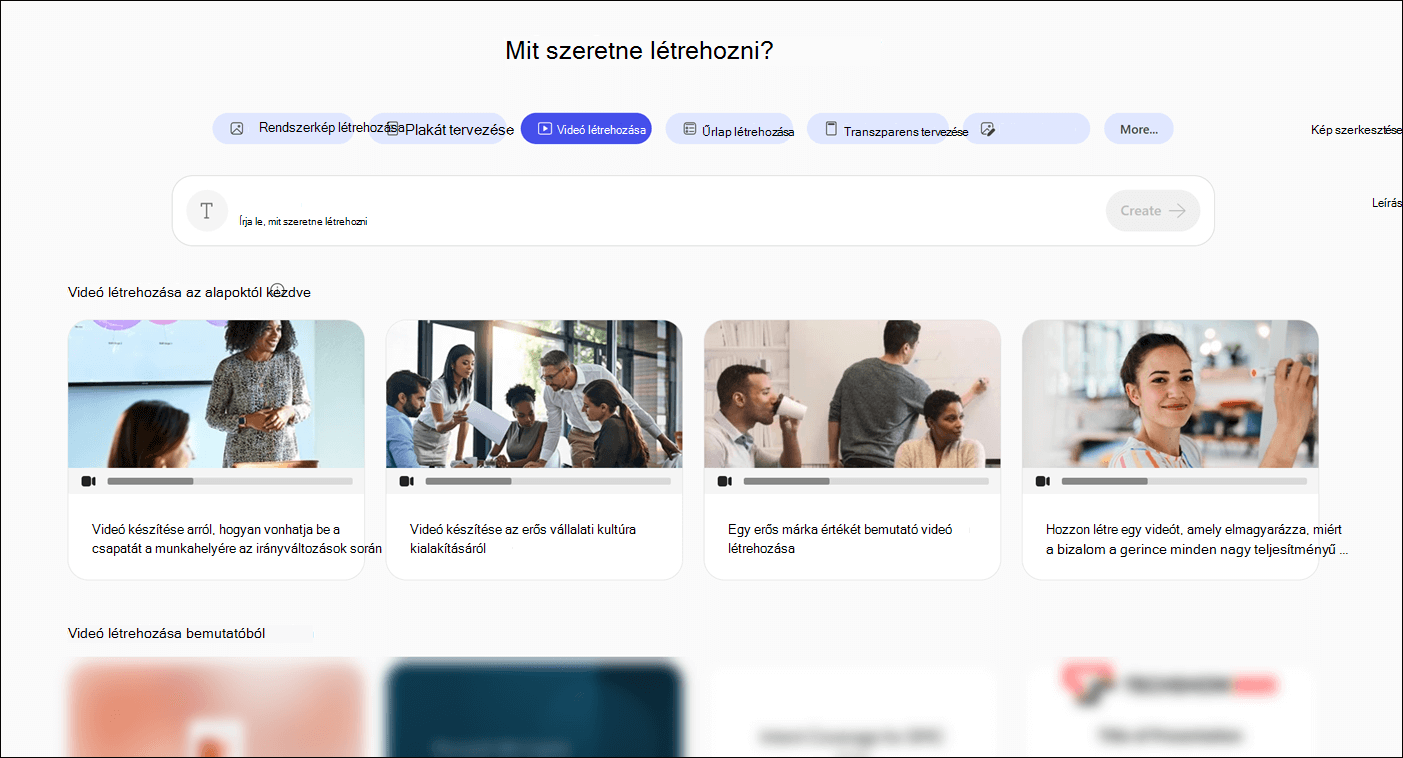Pick the Transzparens tervezése chip
This screenshot has width=1403, height=758.
(x=878, y=129)
